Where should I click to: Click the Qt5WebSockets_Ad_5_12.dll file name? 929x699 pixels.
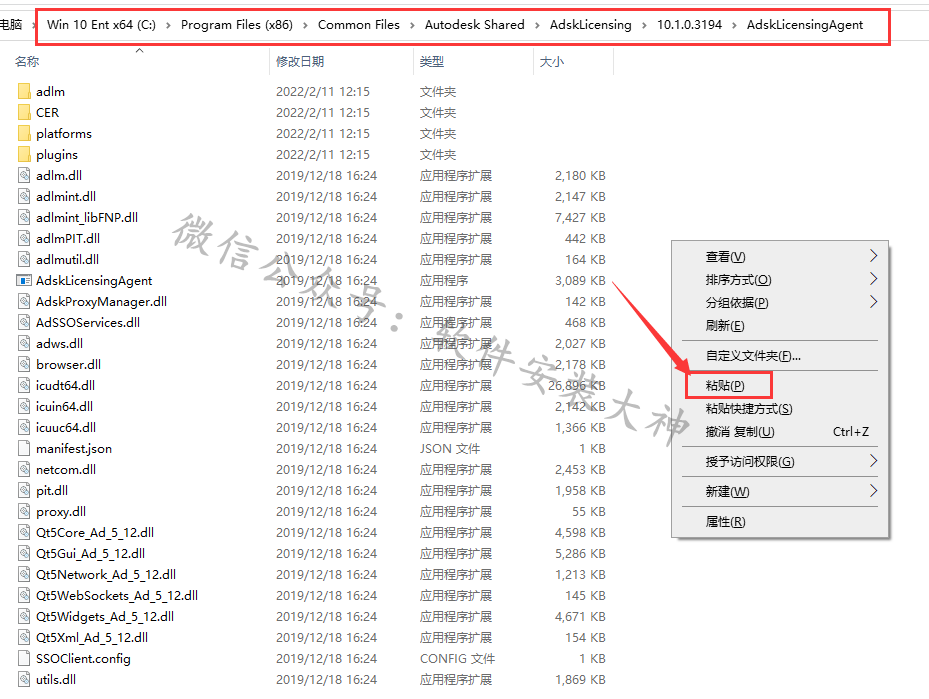coord(117,596)
